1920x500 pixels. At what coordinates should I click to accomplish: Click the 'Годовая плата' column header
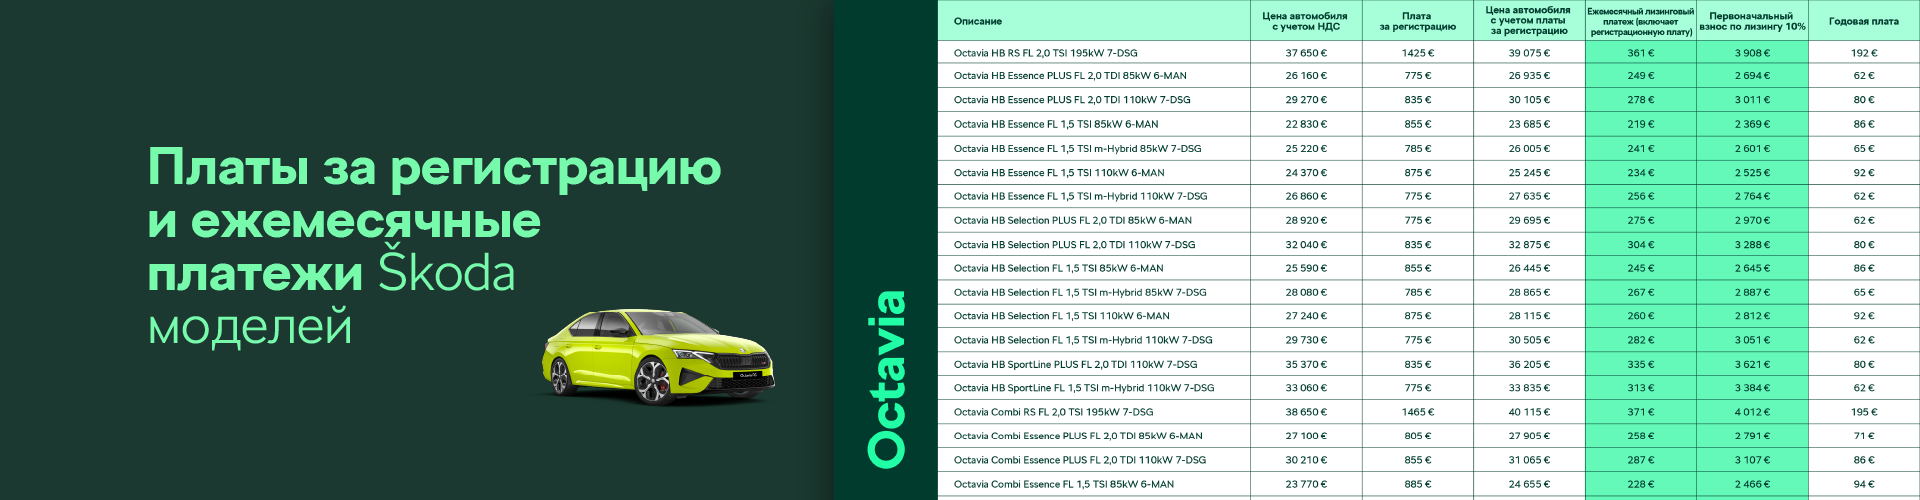pyautogui.click(x=1864, y=21)
